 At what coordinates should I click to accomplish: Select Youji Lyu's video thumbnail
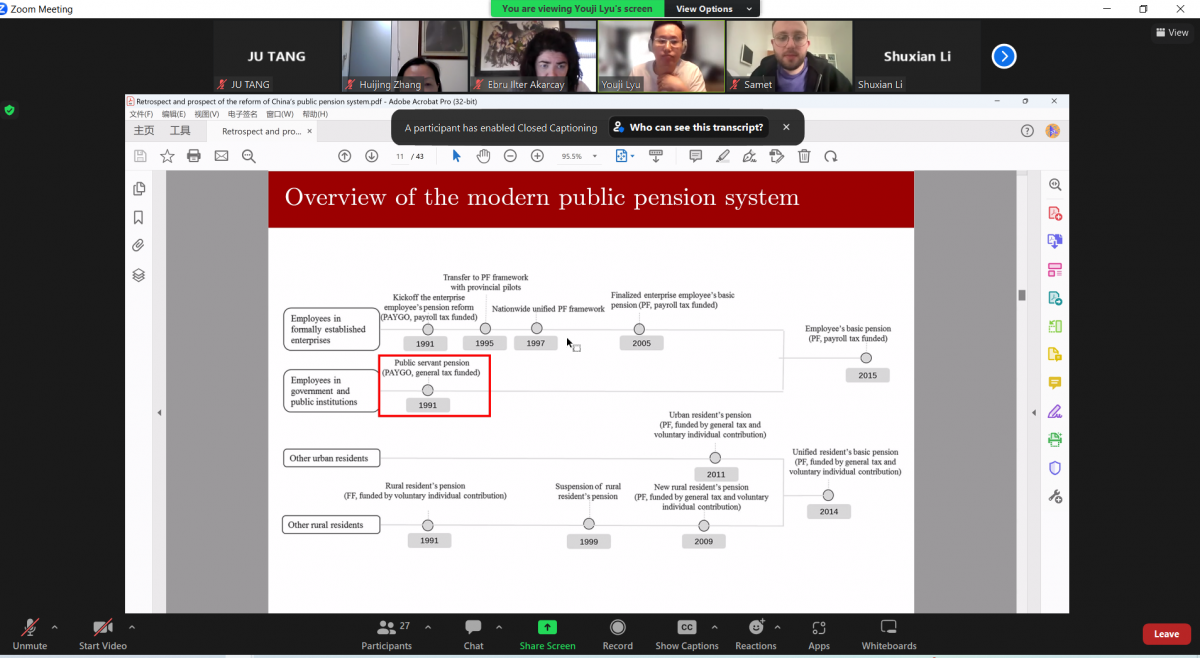(x=660, y=56)
